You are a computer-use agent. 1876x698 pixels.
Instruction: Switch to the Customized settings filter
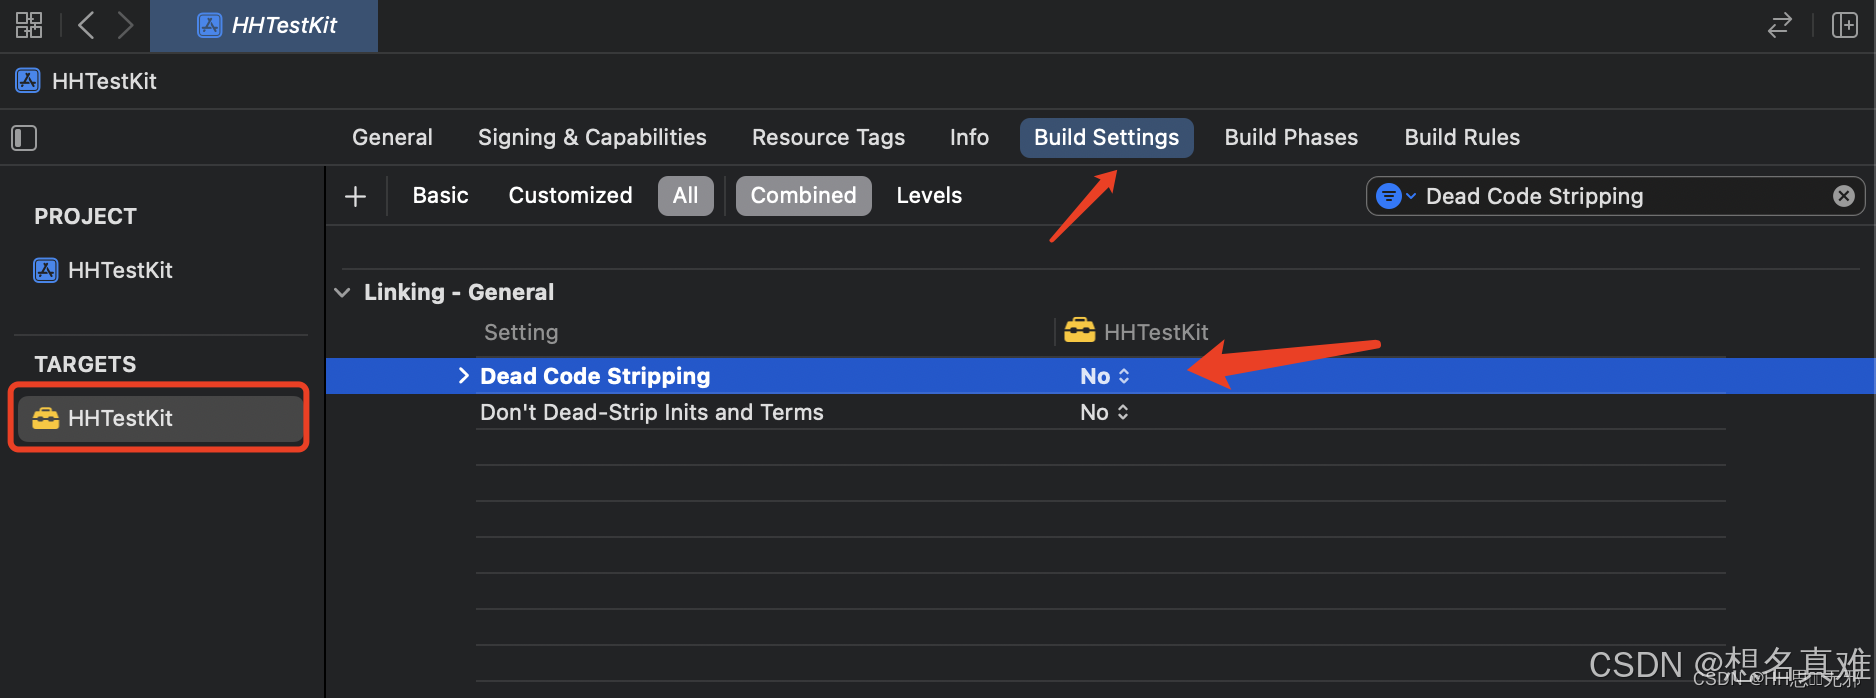tap(570, 195)
